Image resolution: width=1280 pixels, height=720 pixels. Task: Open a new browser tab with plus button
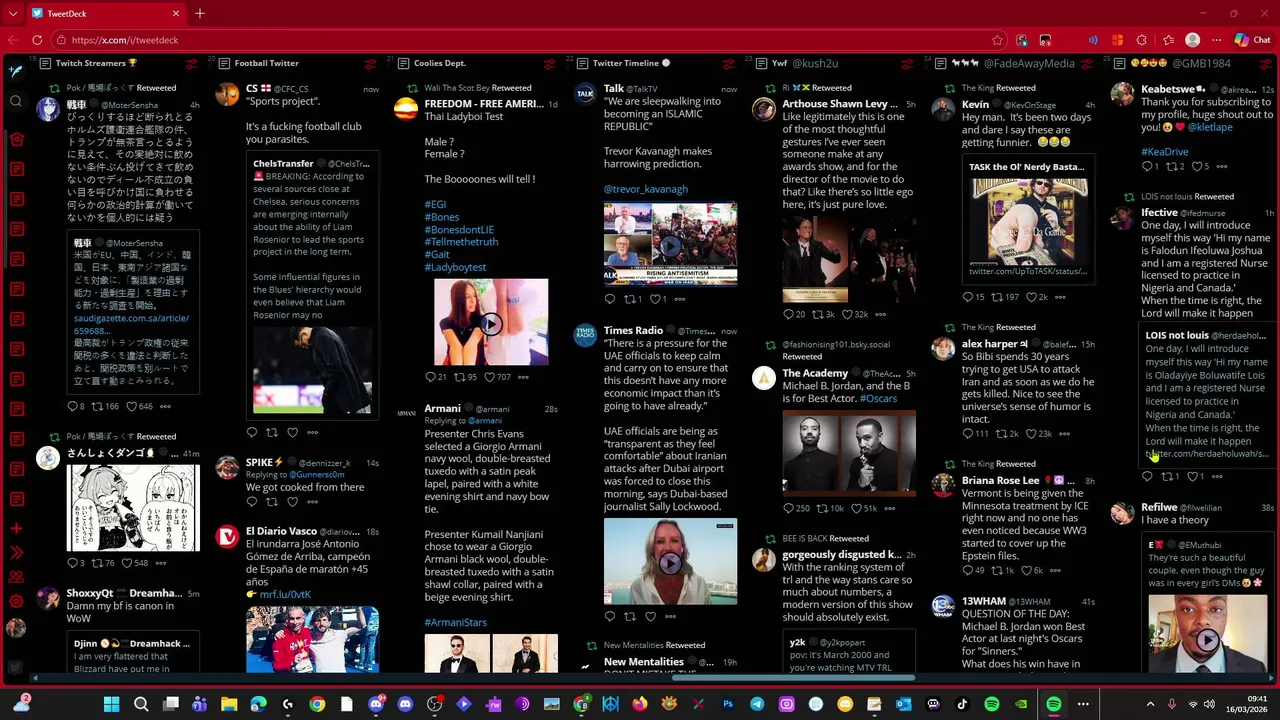199,13
